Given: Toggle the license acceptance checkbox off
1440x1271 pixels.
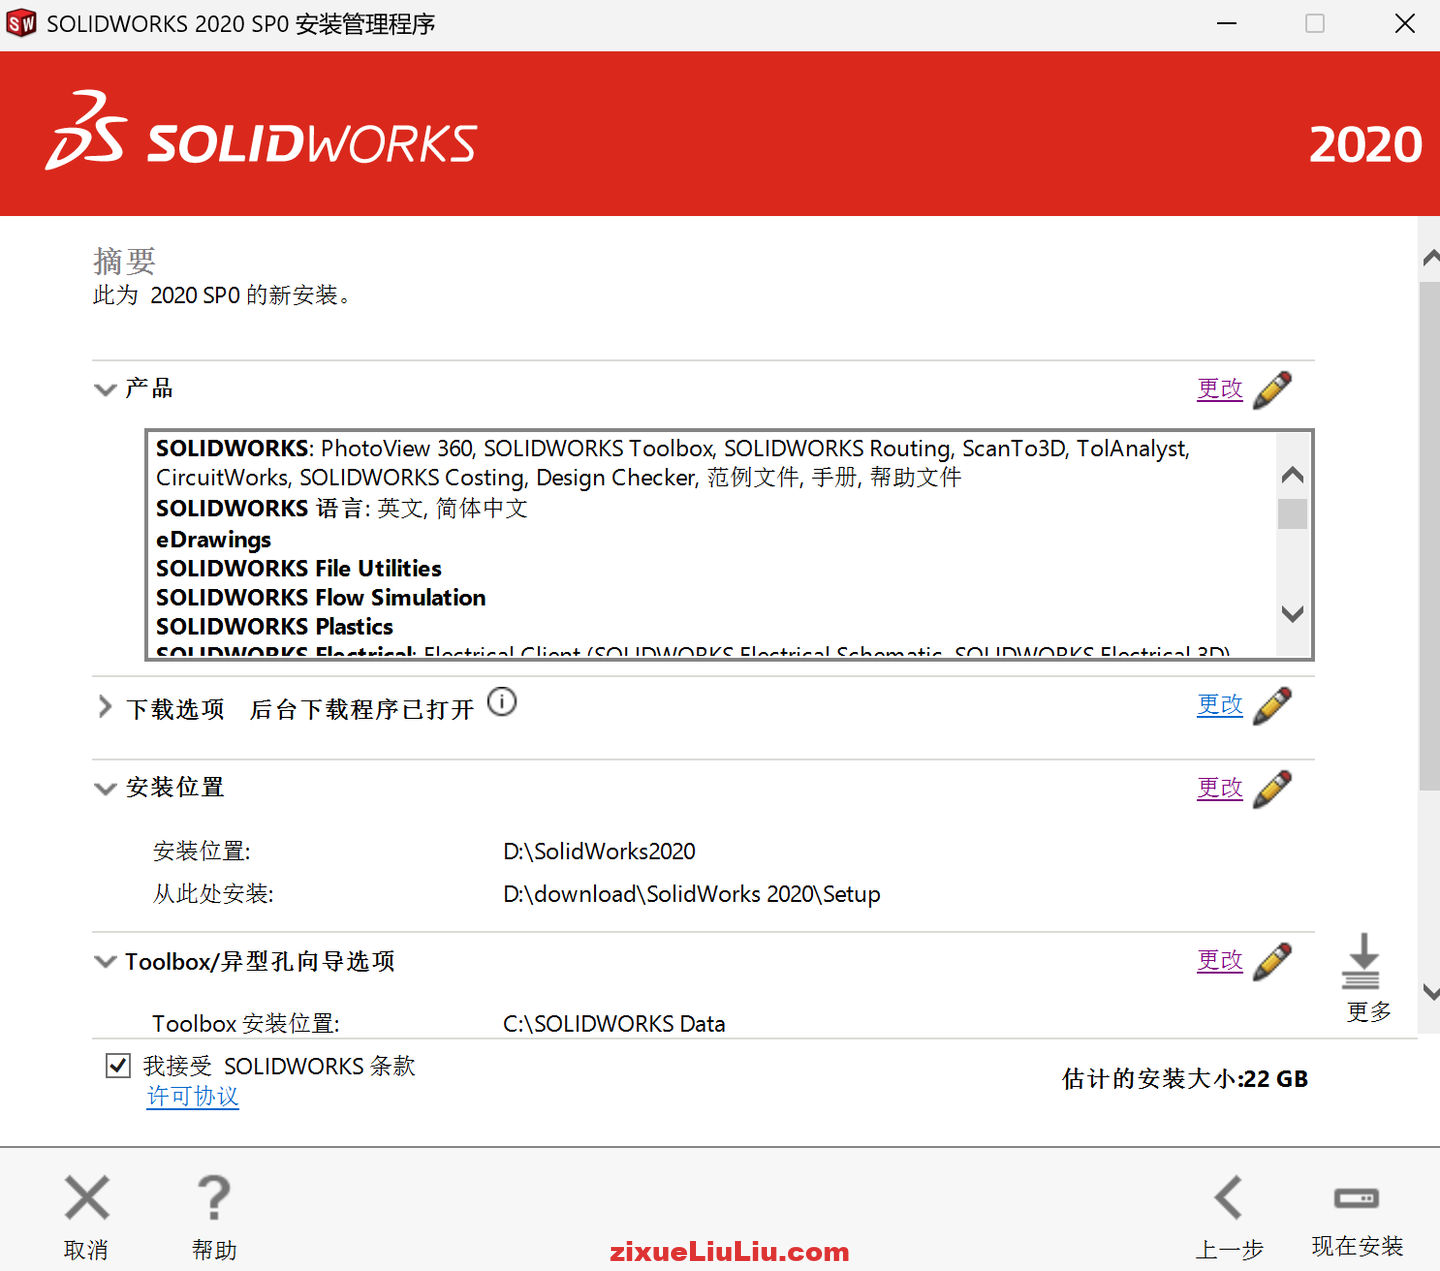Looking at the screenshot, I should pos(118,1065).
